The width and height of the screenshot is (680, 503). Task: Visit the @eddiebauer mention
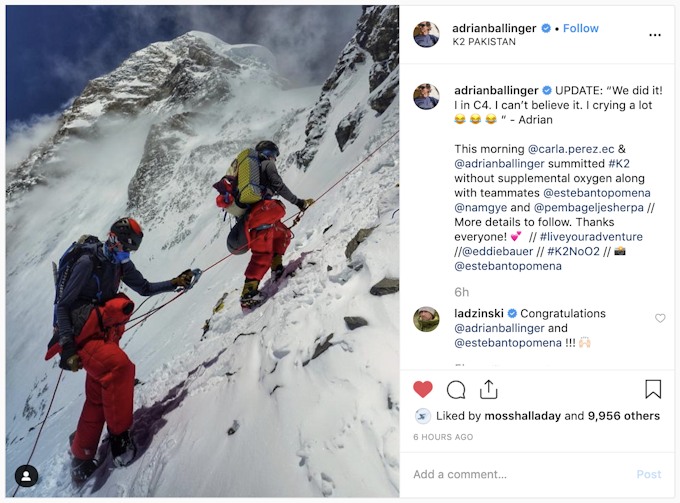pyautogui.click(x=497, y=251)
